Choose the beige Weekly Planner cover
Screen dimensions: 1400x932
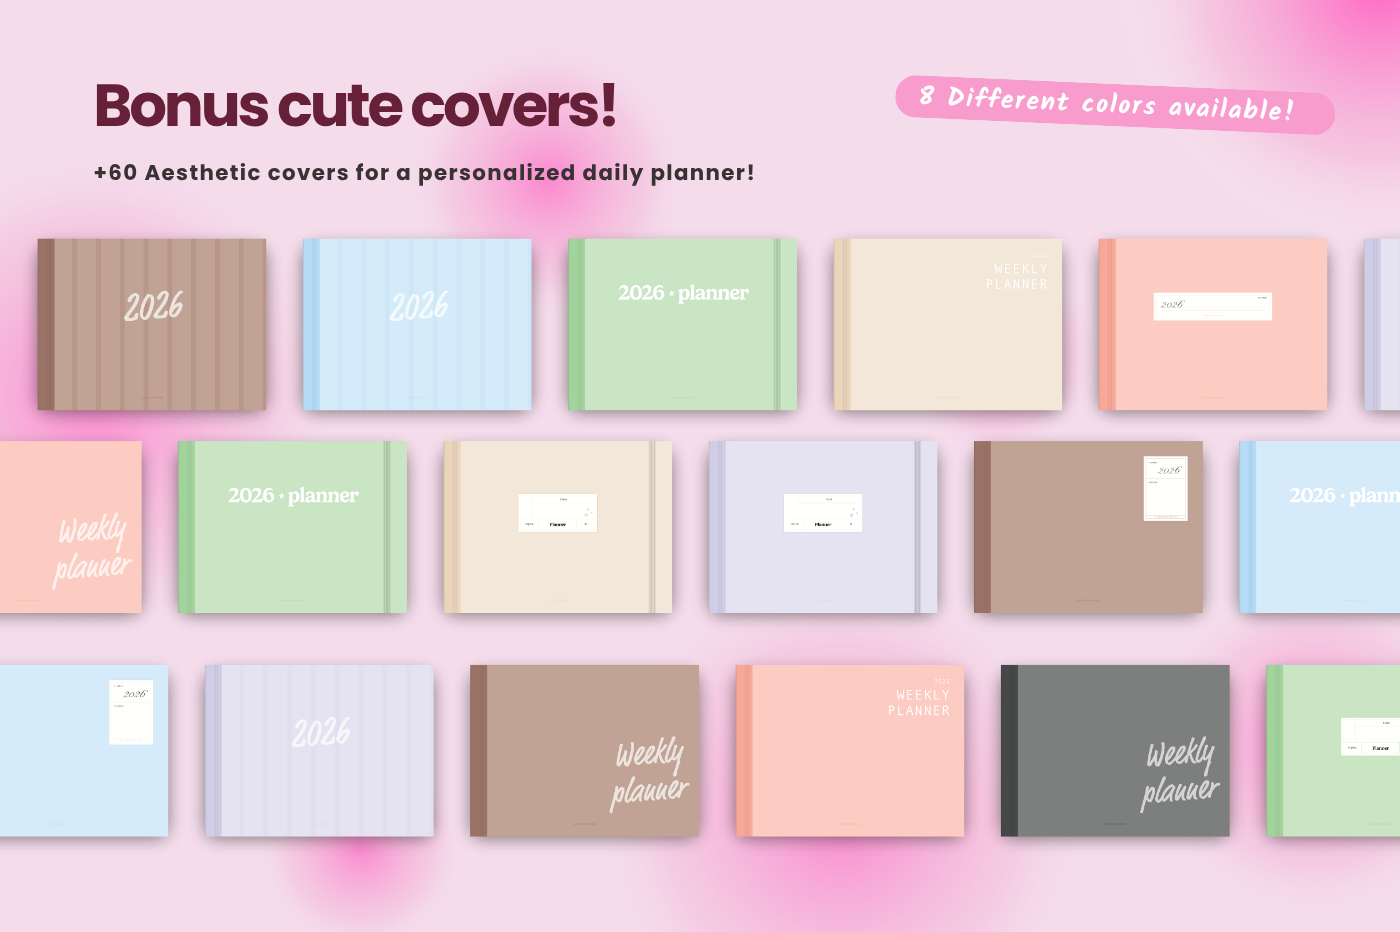[948, 324]
